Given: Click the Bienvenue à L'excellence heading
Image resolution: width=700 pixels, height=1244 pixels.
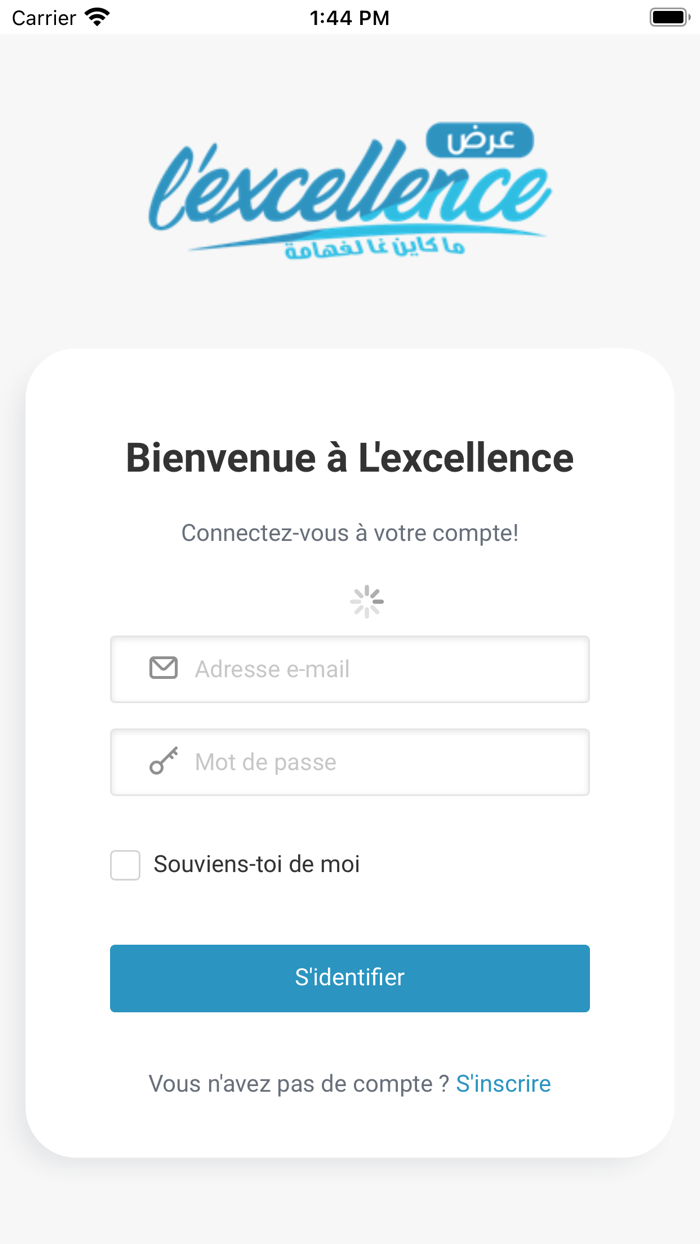Looking at the screenshot, I should tap(350, 457).
